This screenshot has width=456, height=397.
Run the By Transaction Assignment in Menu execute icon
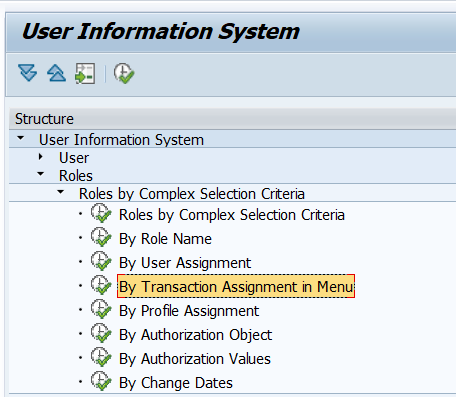(101, 285)
